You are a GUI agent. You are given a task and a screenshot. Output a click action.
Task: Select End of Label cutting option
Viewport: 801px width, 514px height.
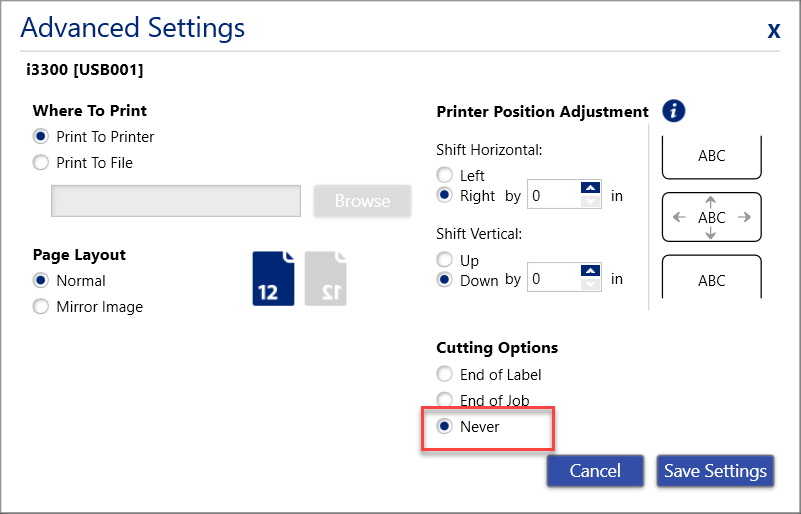click(x=445, y=375)
